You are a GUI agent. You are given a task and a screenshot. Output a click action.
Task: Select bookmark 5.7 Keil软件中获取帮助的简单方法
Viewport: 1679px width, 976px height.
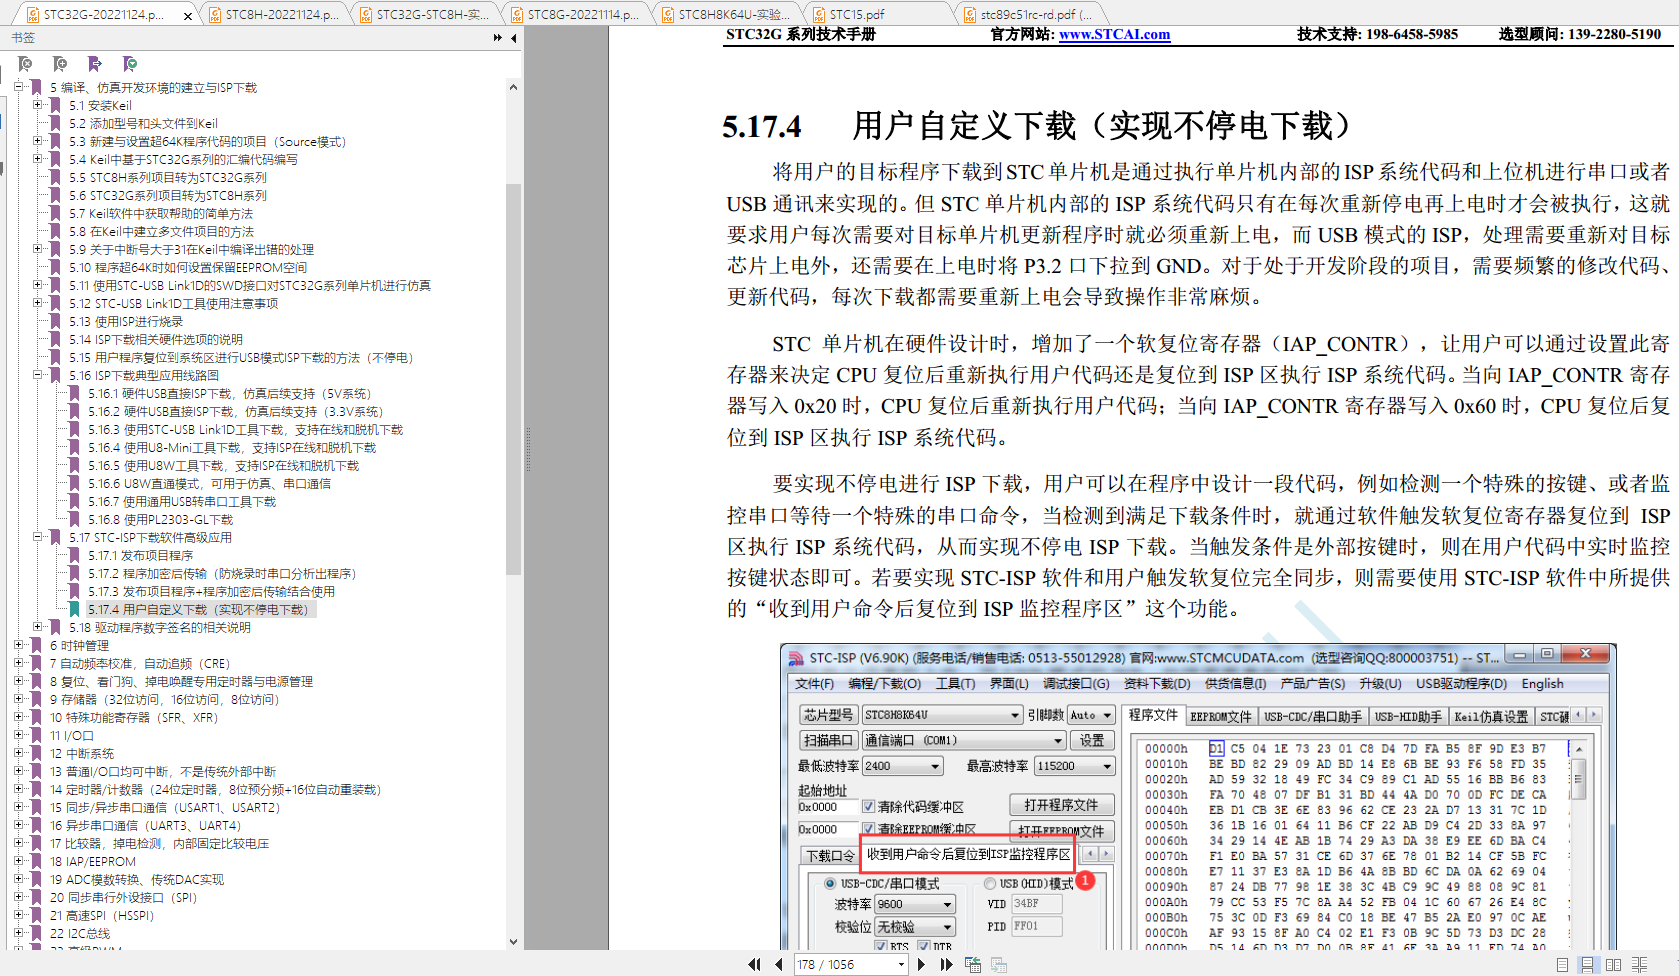[161, 213]
